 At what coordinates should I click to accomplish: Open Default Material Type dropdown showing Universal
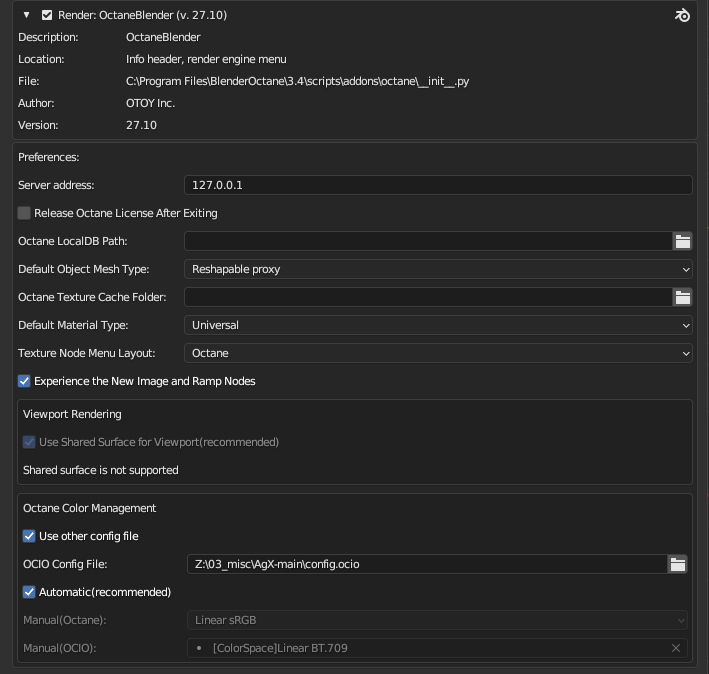pos(438,325)
